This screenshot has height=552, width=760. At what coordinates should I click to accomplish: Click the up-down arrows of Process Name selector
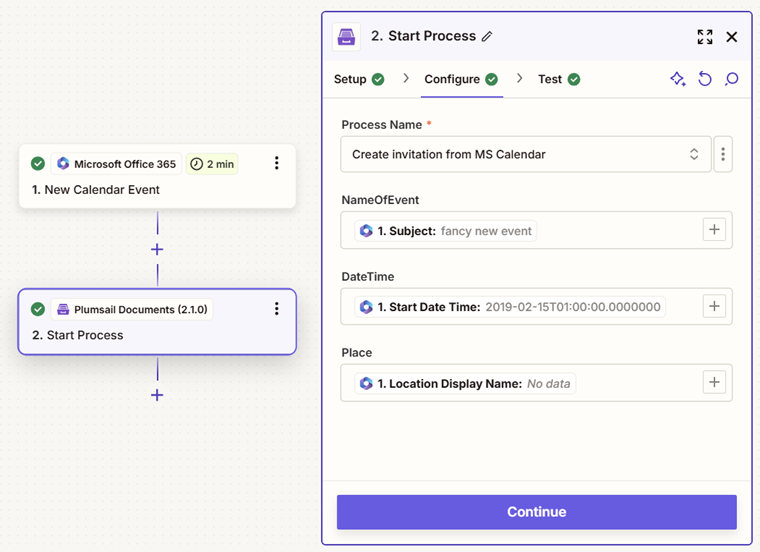(x=694, y=154)
